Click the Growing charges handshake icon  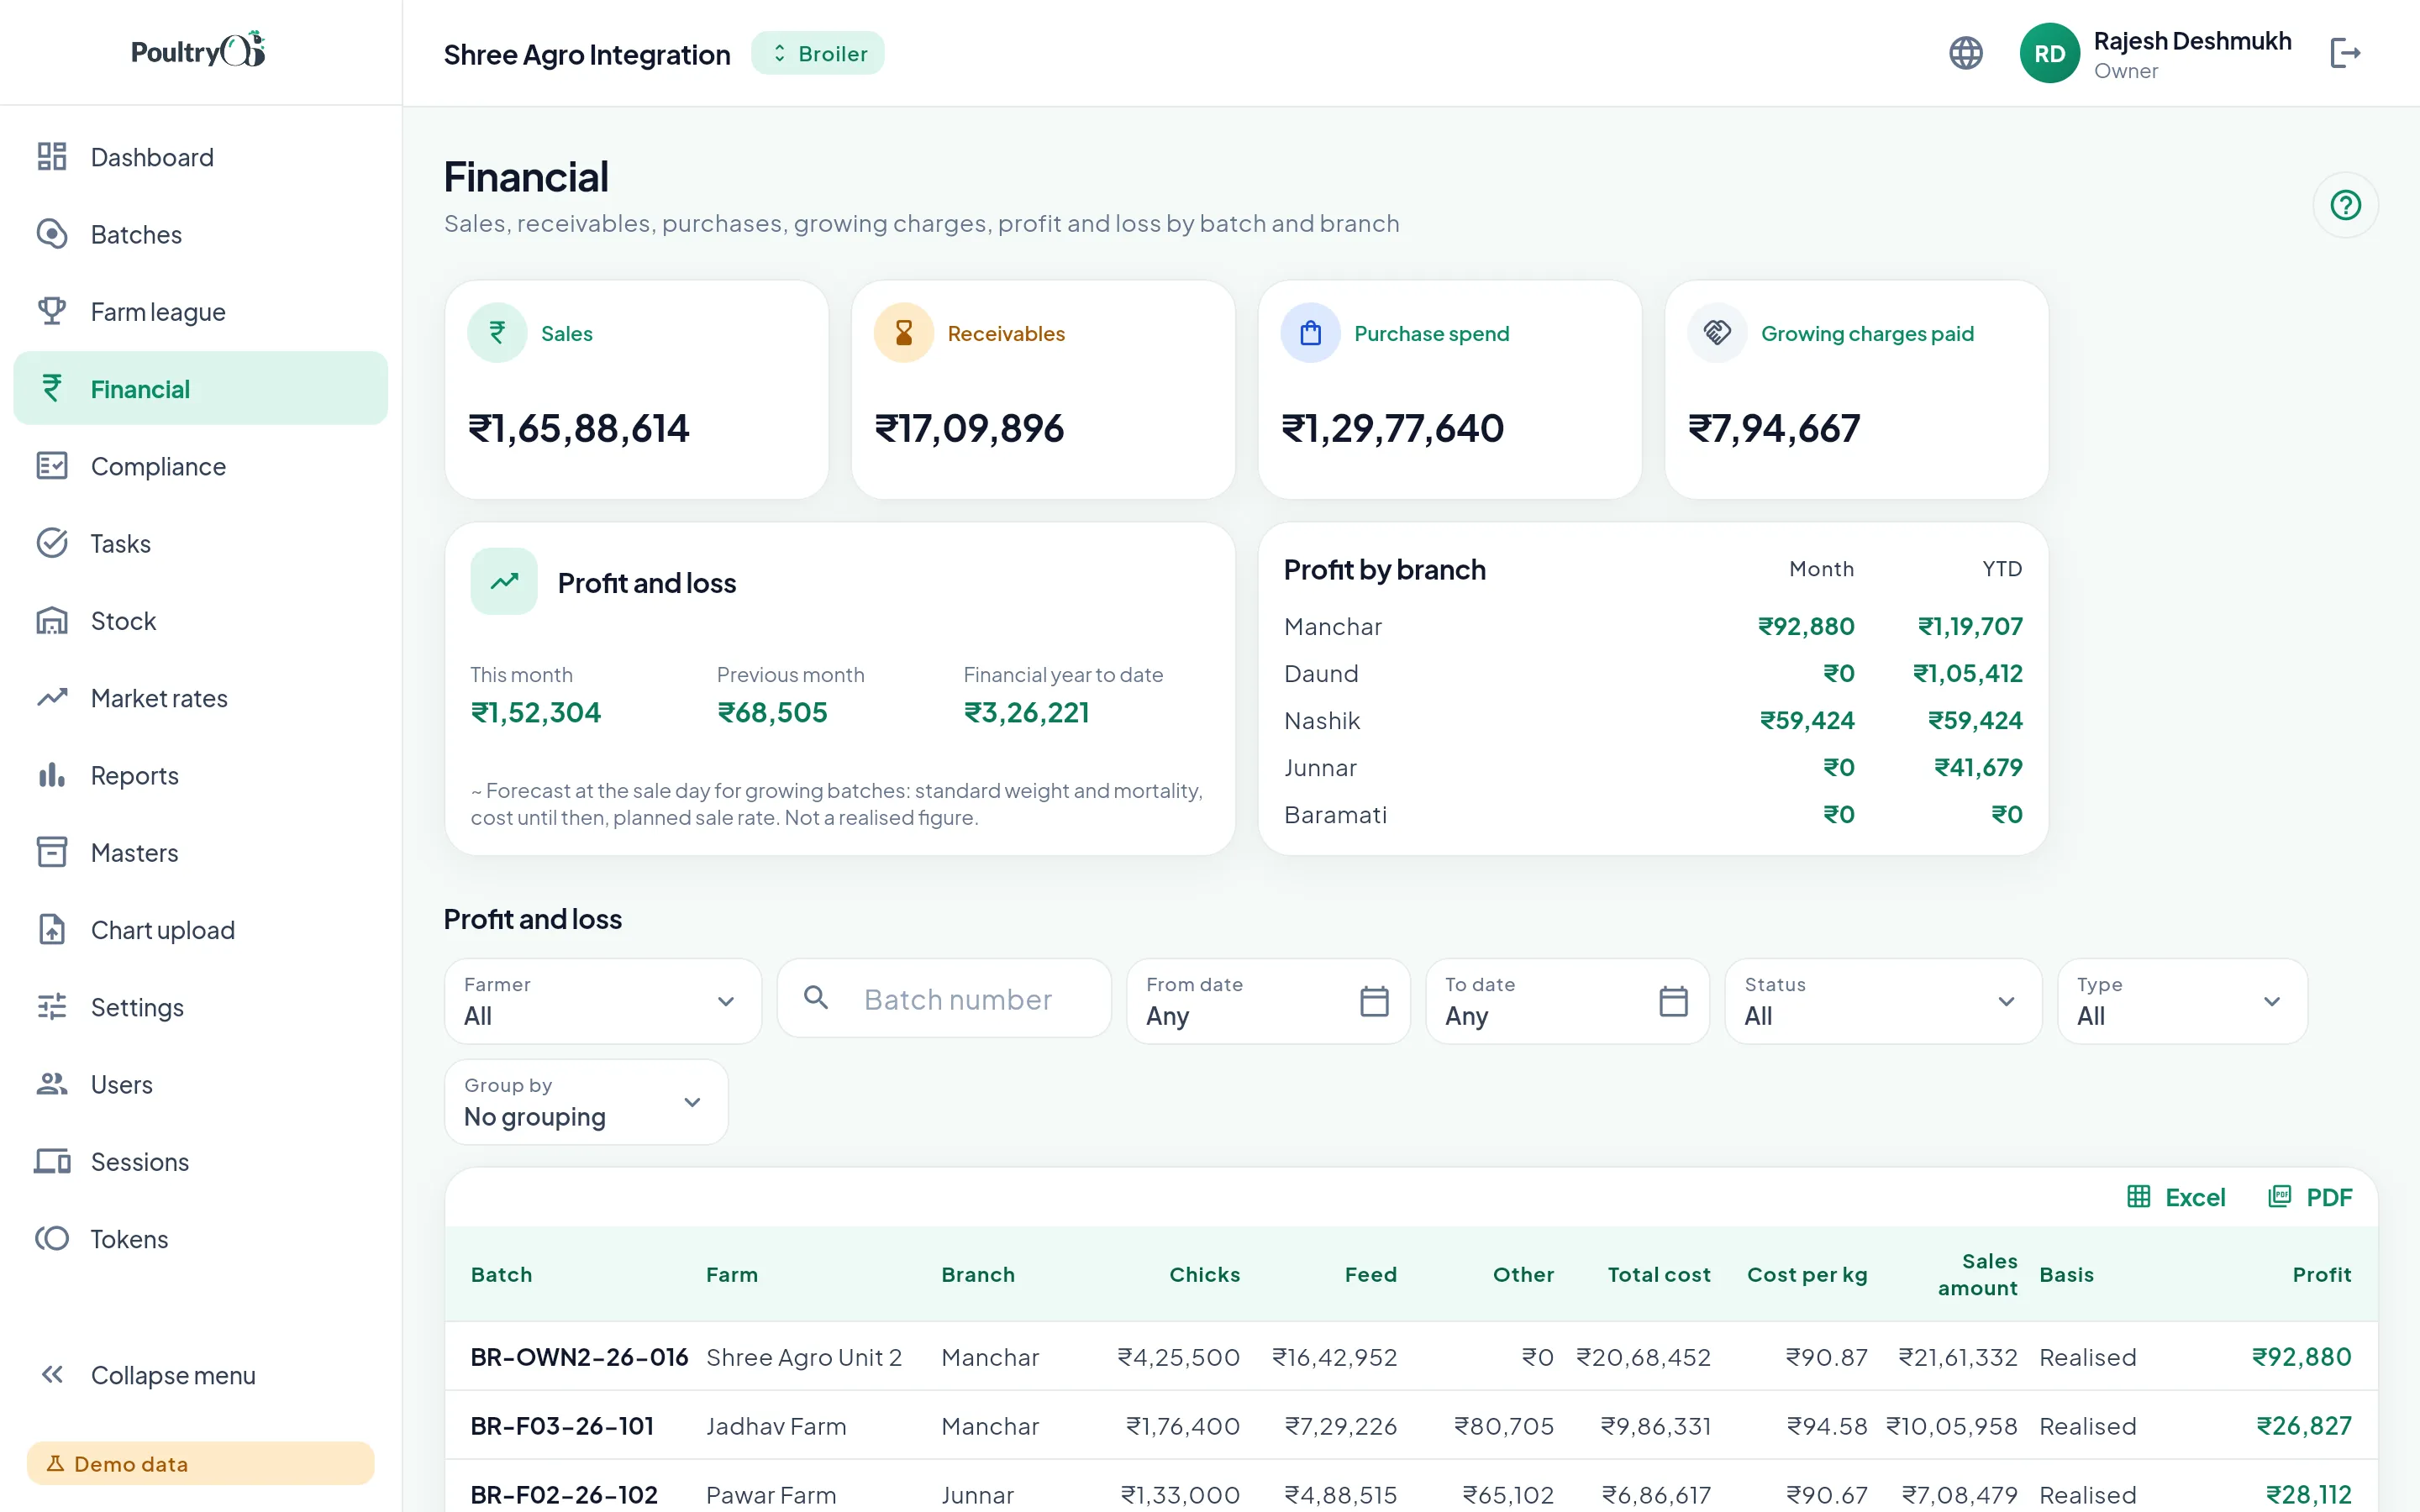[x=1718, y=333]
